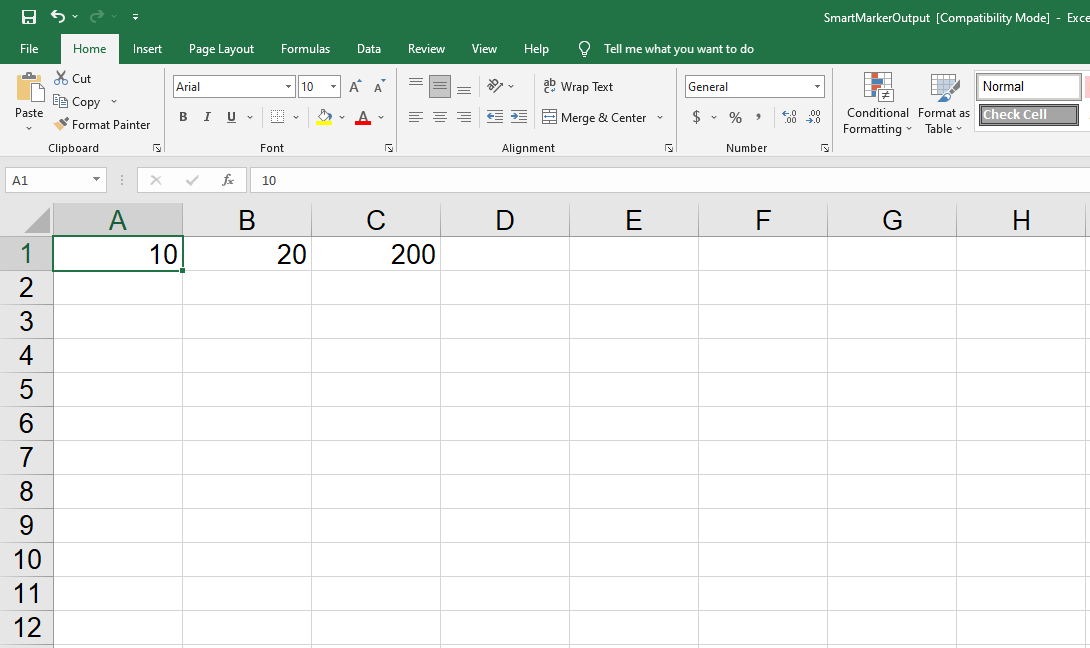Screen dimensions: 1090x648
Task: Select the Italic formatting icon
Action: click(207, 117)
